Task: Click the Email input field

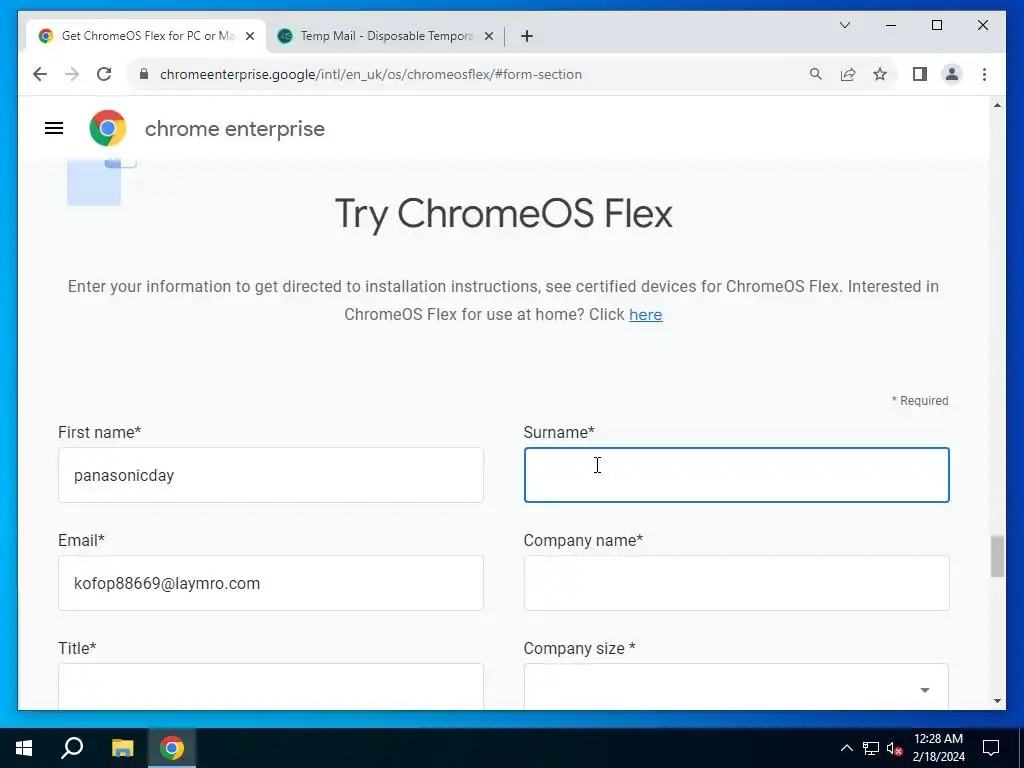Action: (x=270, y=583)
